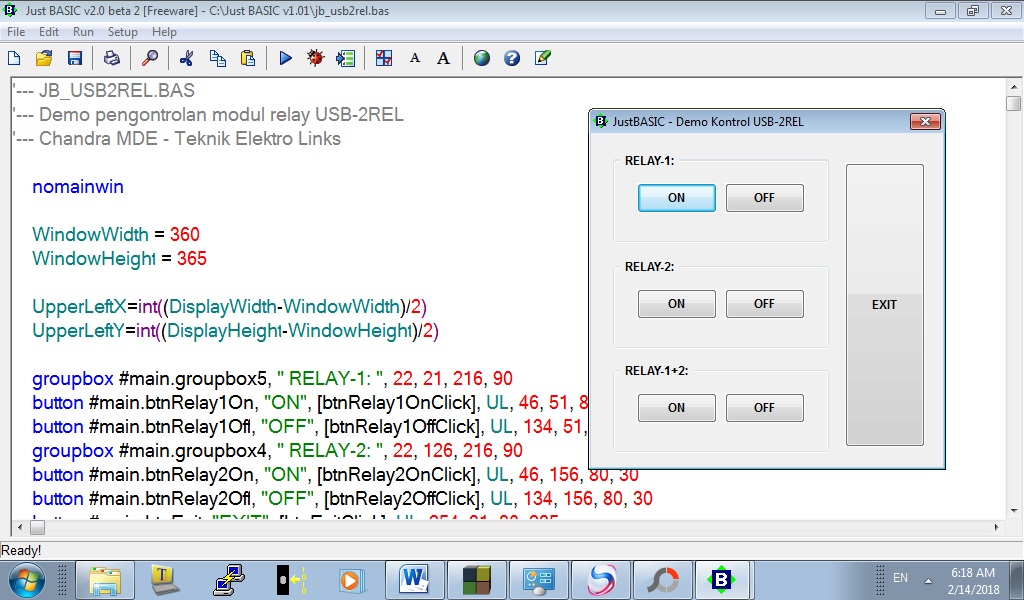The height and width of the screenshot is (600, 1024).
Task: Open a file with the folder icon
Action: pyautogui.click(x=44, y=58)
